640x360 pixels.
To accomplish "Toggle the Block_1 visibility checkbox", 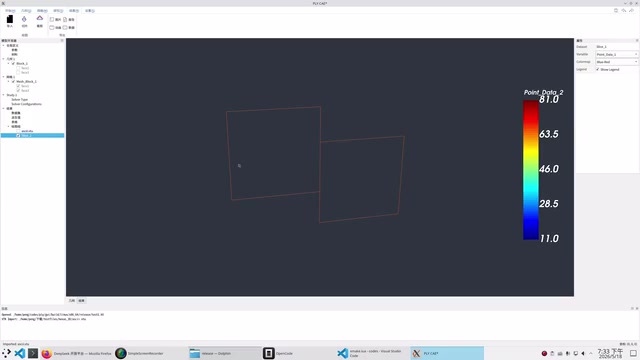I will [13, 64].
